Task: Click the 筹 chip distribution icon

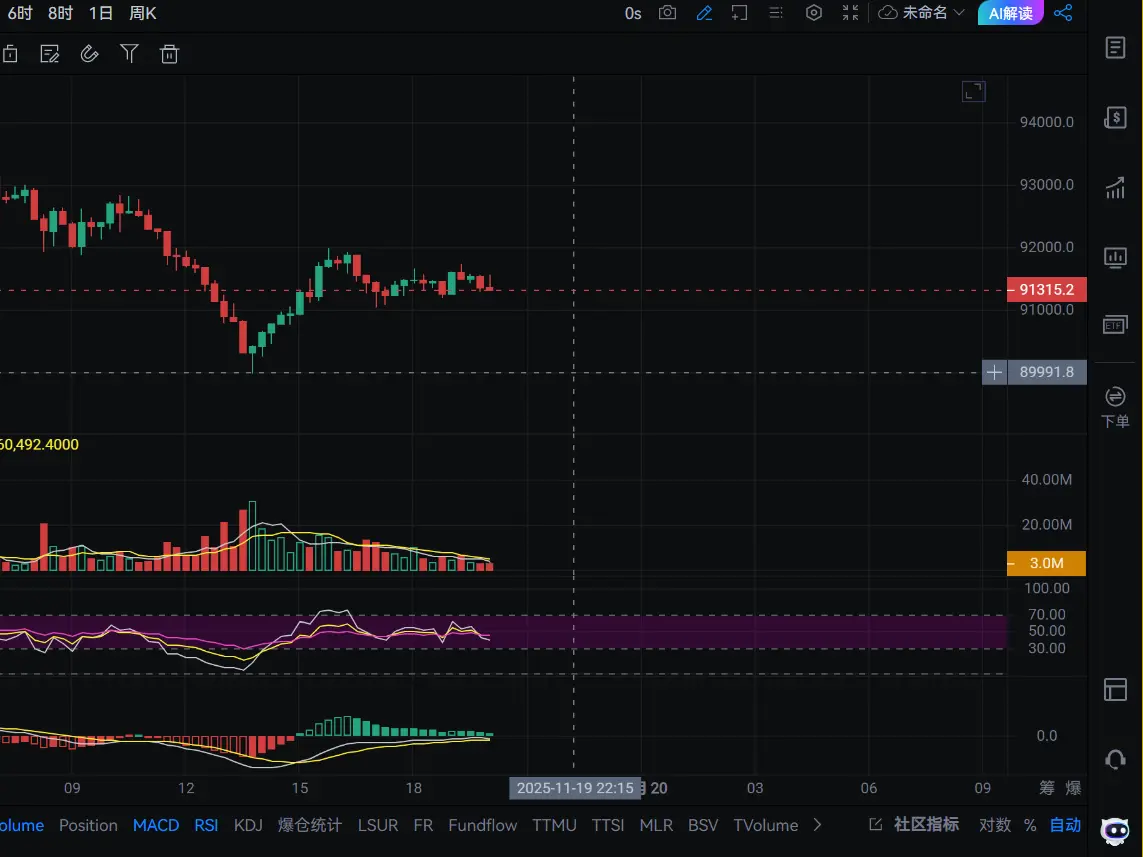Action: tap(1047, 788)
